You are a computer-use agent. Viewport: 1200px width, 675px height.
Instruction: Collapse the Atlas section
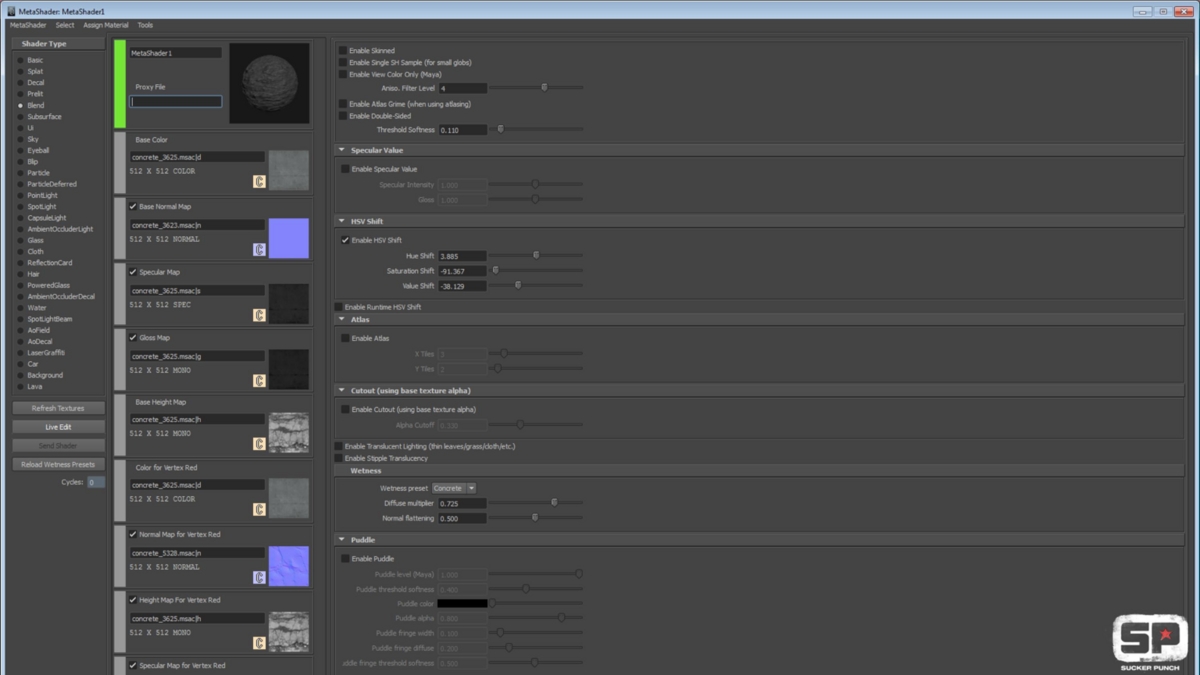[341, 320]
